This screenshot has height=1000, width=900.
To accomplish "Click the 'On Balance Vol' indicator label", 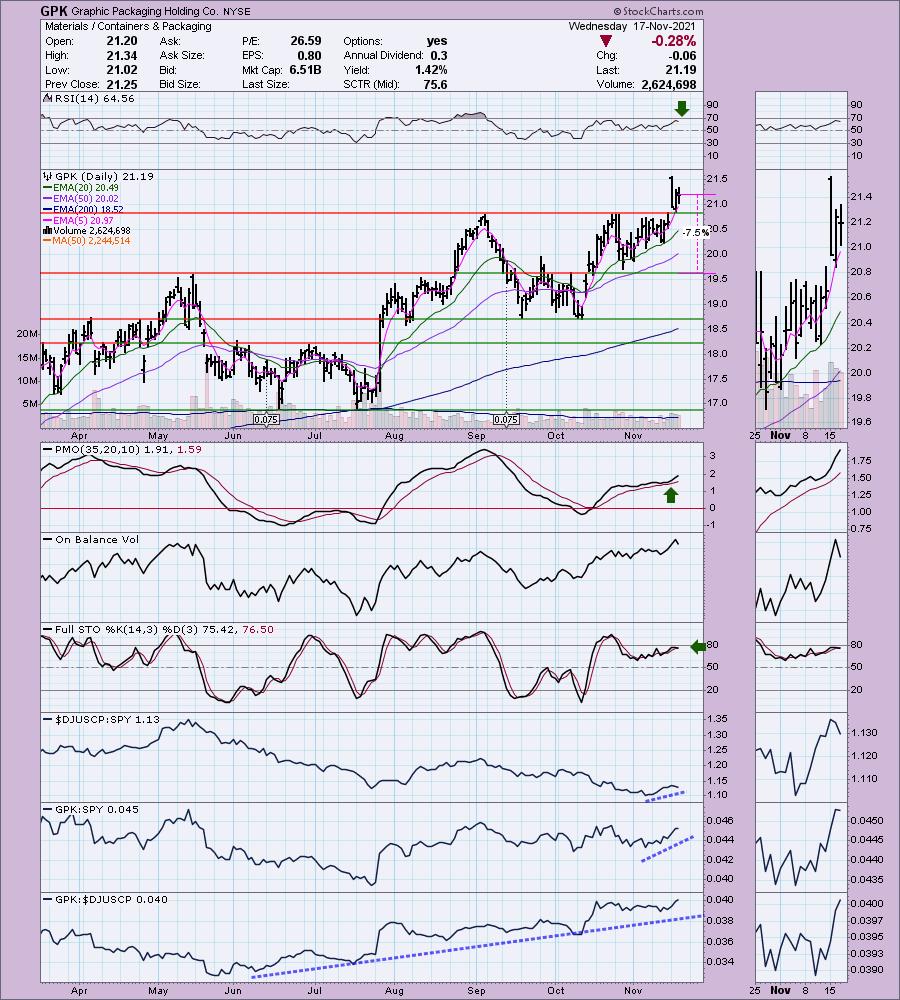I will [97, 540].
